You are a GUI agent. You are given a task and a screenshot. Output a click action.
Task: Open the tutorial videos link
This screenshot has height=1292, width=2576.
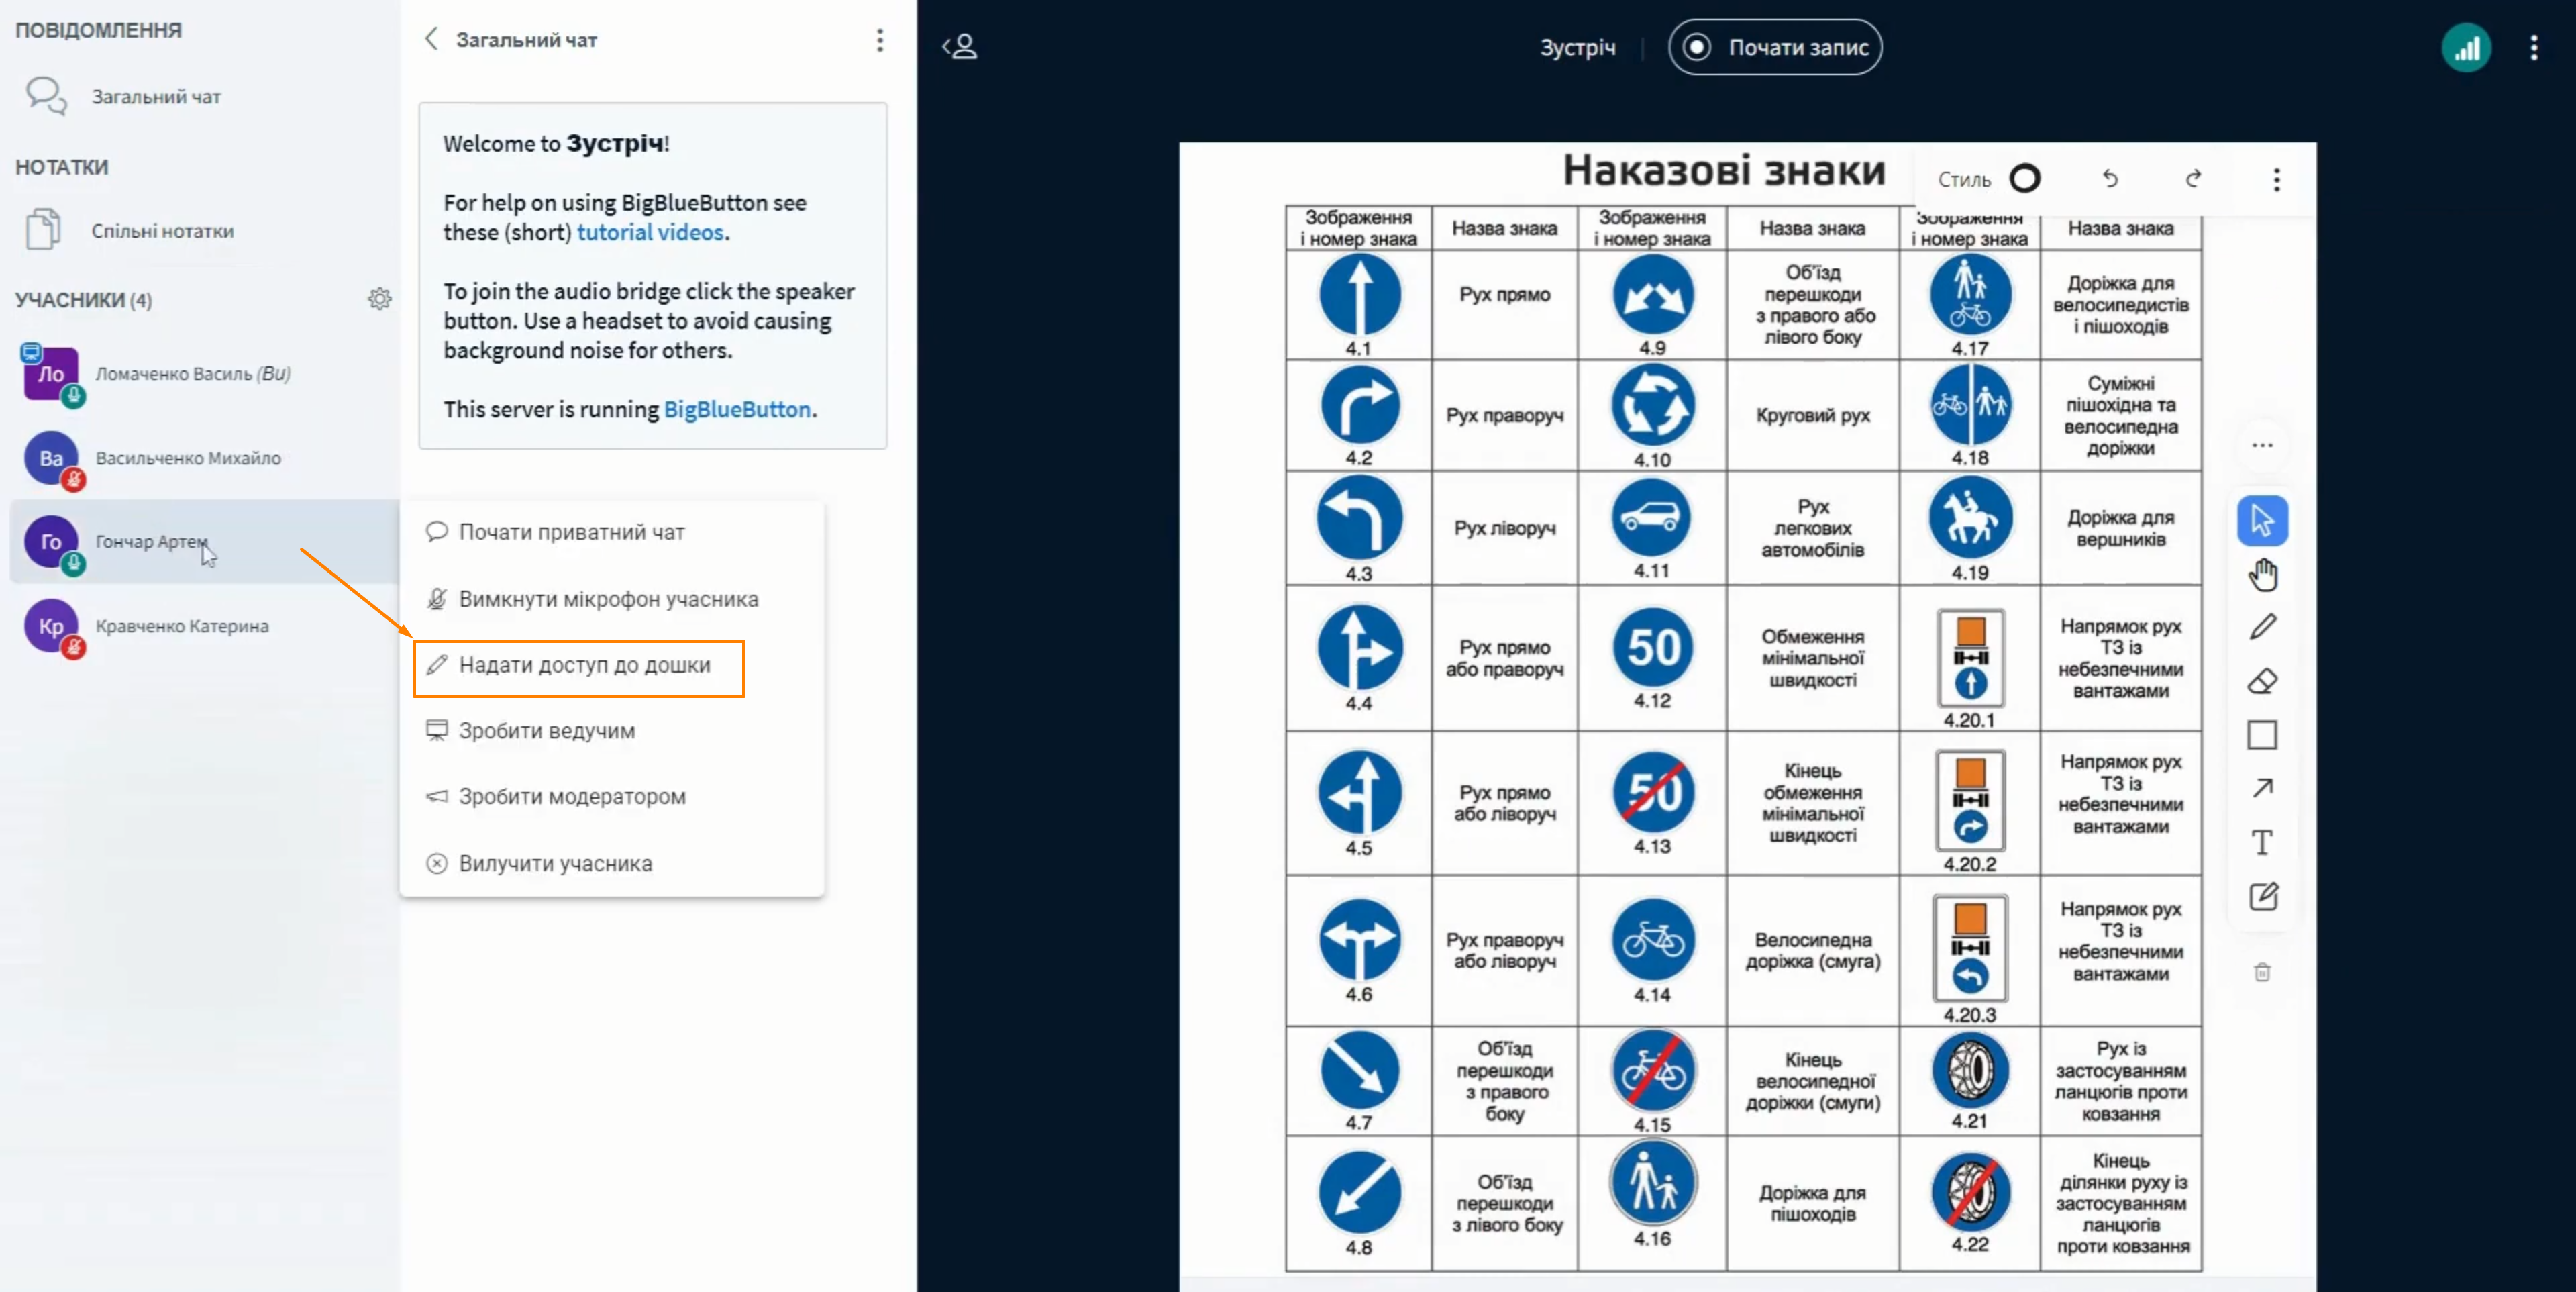(x=650, y=232)
